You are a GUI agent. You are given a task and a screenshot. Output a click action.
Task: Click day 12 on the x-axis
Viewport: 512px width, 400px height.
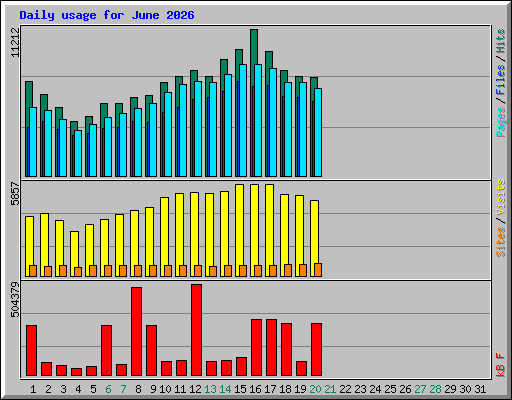(x=195, y=389)
